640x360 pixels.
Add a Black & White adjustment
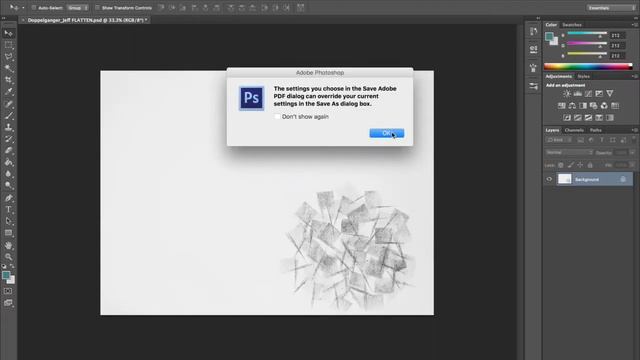click(x=583, y=106)
